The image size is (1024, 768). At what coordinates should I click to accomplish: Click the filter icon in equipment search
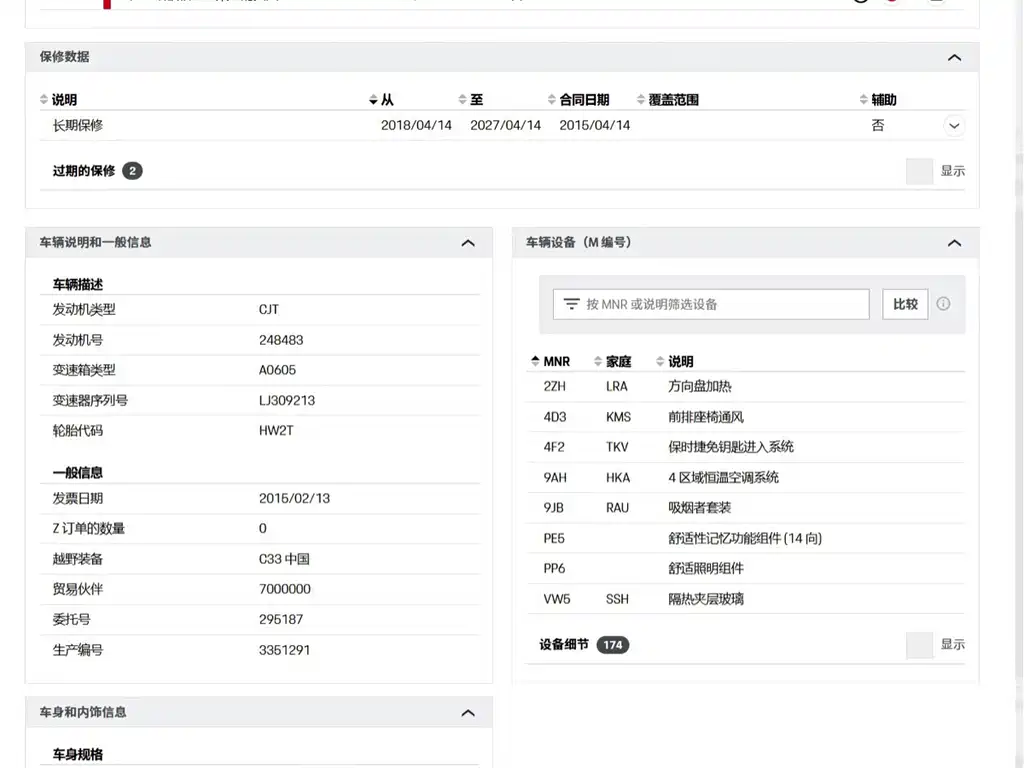(x=571, y=304)
